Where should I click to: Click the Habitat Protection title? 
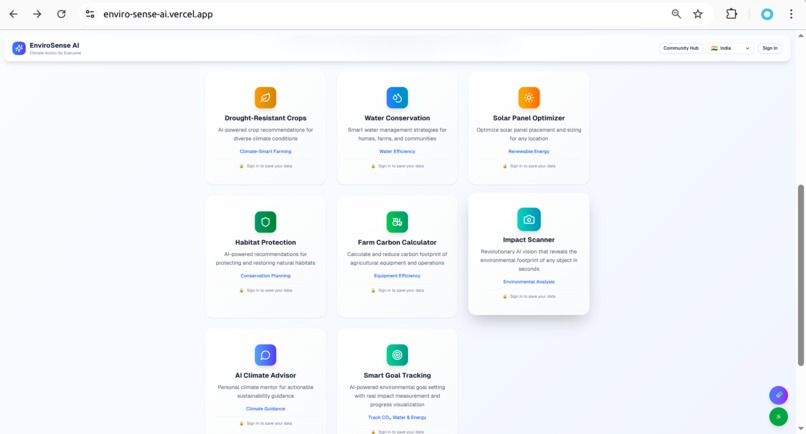point(265,242)
